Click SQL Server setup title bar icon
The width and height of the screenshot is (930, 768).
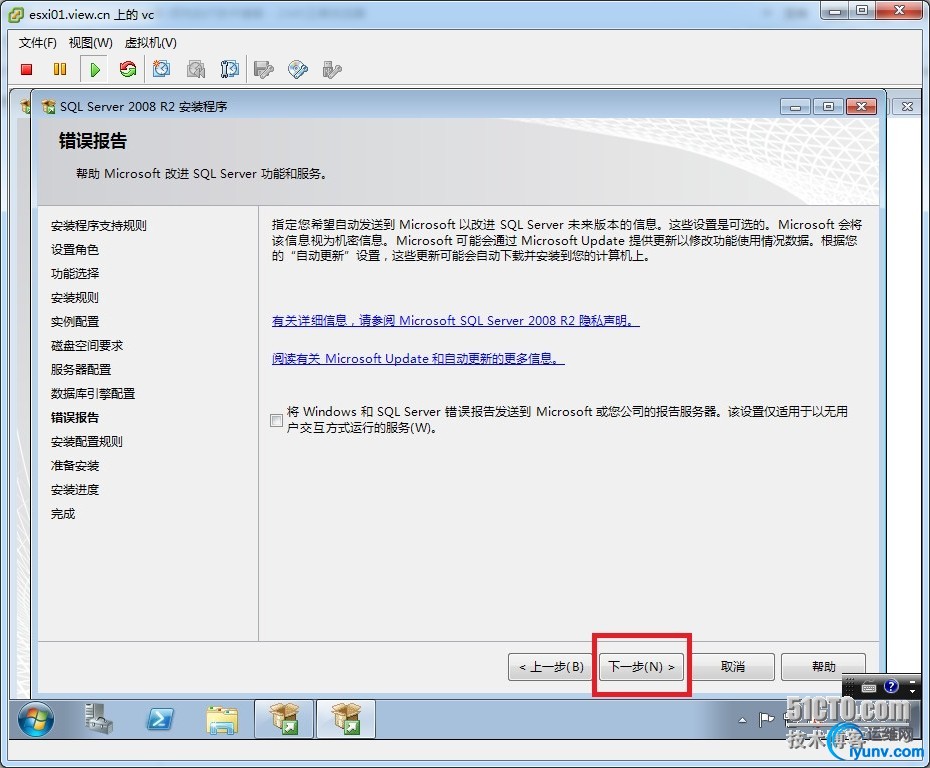click(48, 107)
